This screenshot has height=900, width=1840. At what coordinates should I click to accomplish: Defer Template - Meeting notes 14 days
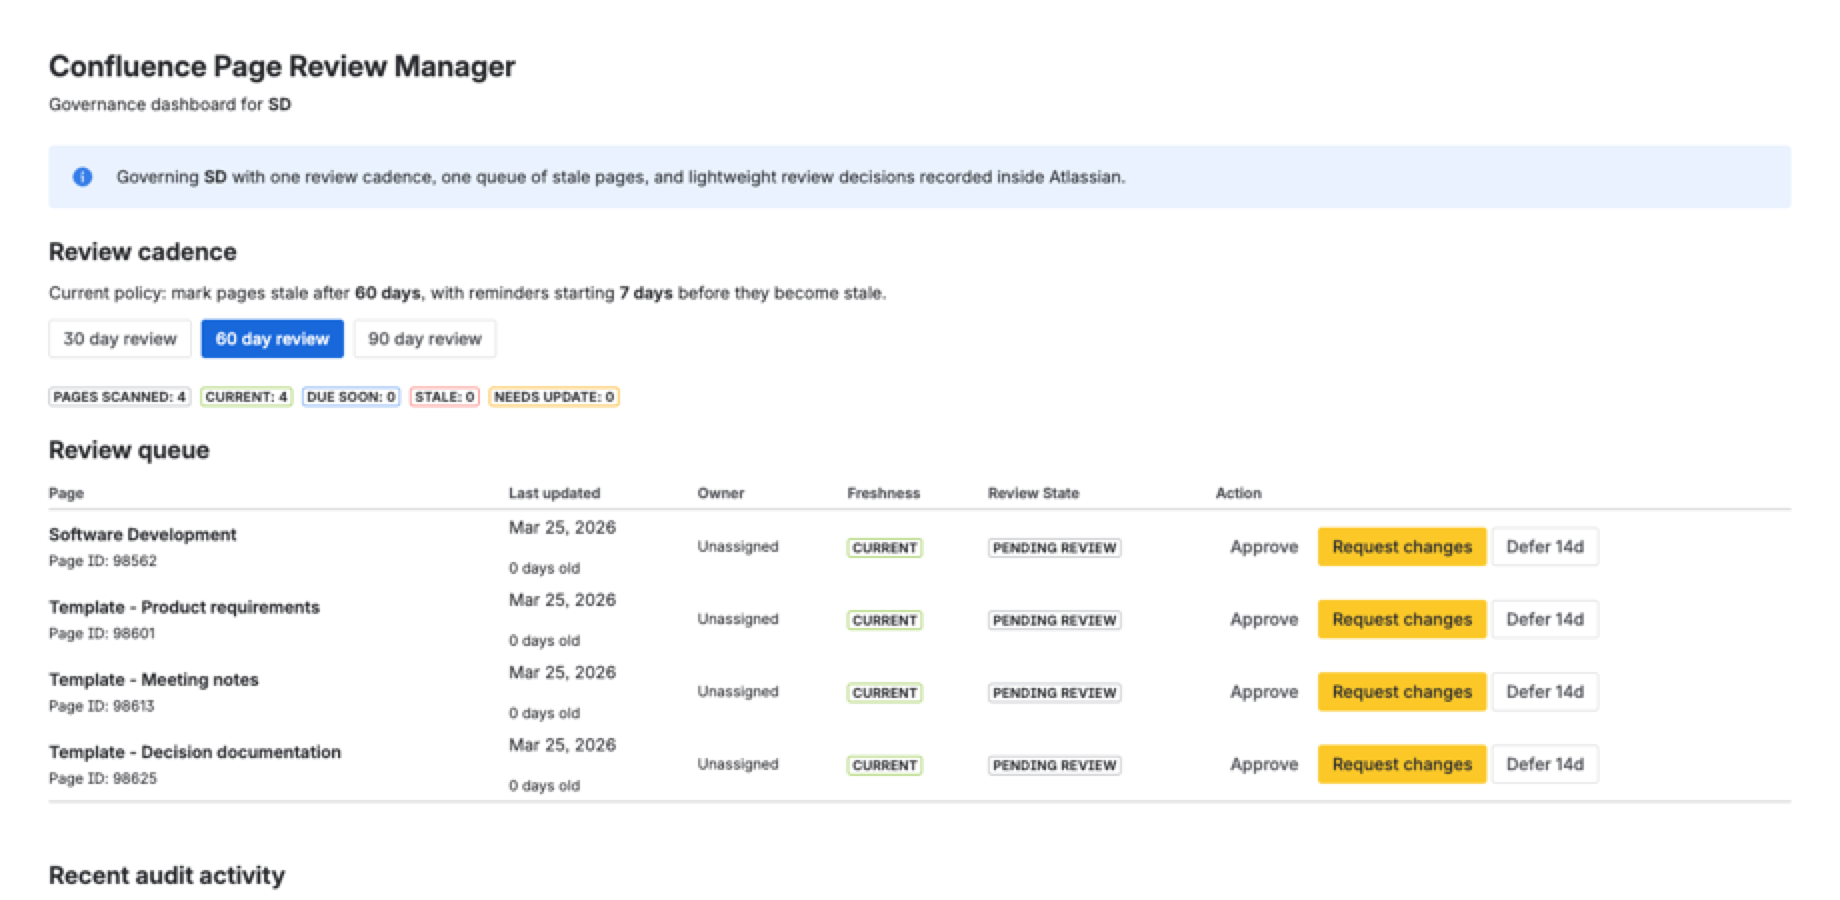(1544, 692)
